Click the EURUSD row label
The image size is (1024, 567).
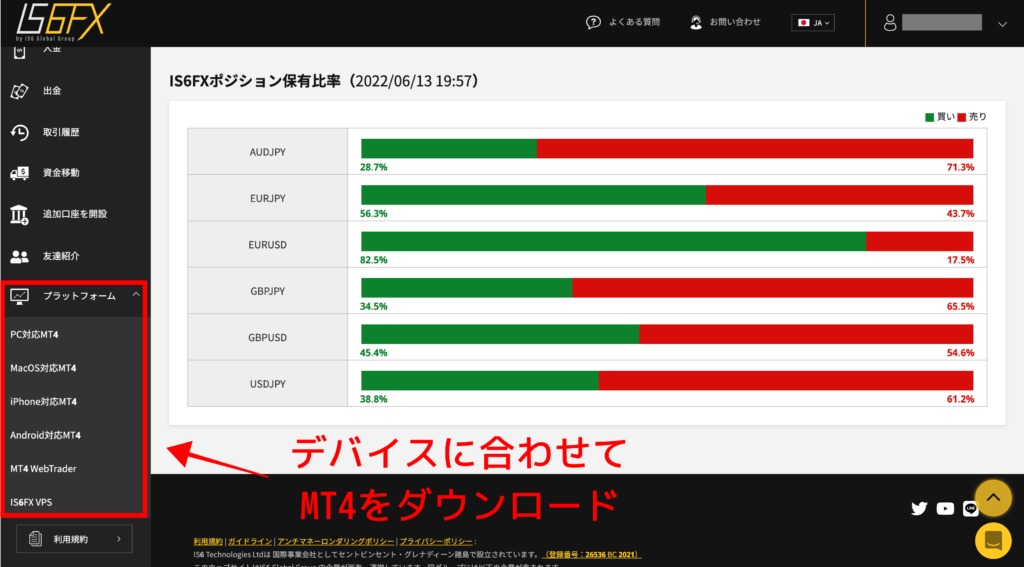click(x=268, y=245)
